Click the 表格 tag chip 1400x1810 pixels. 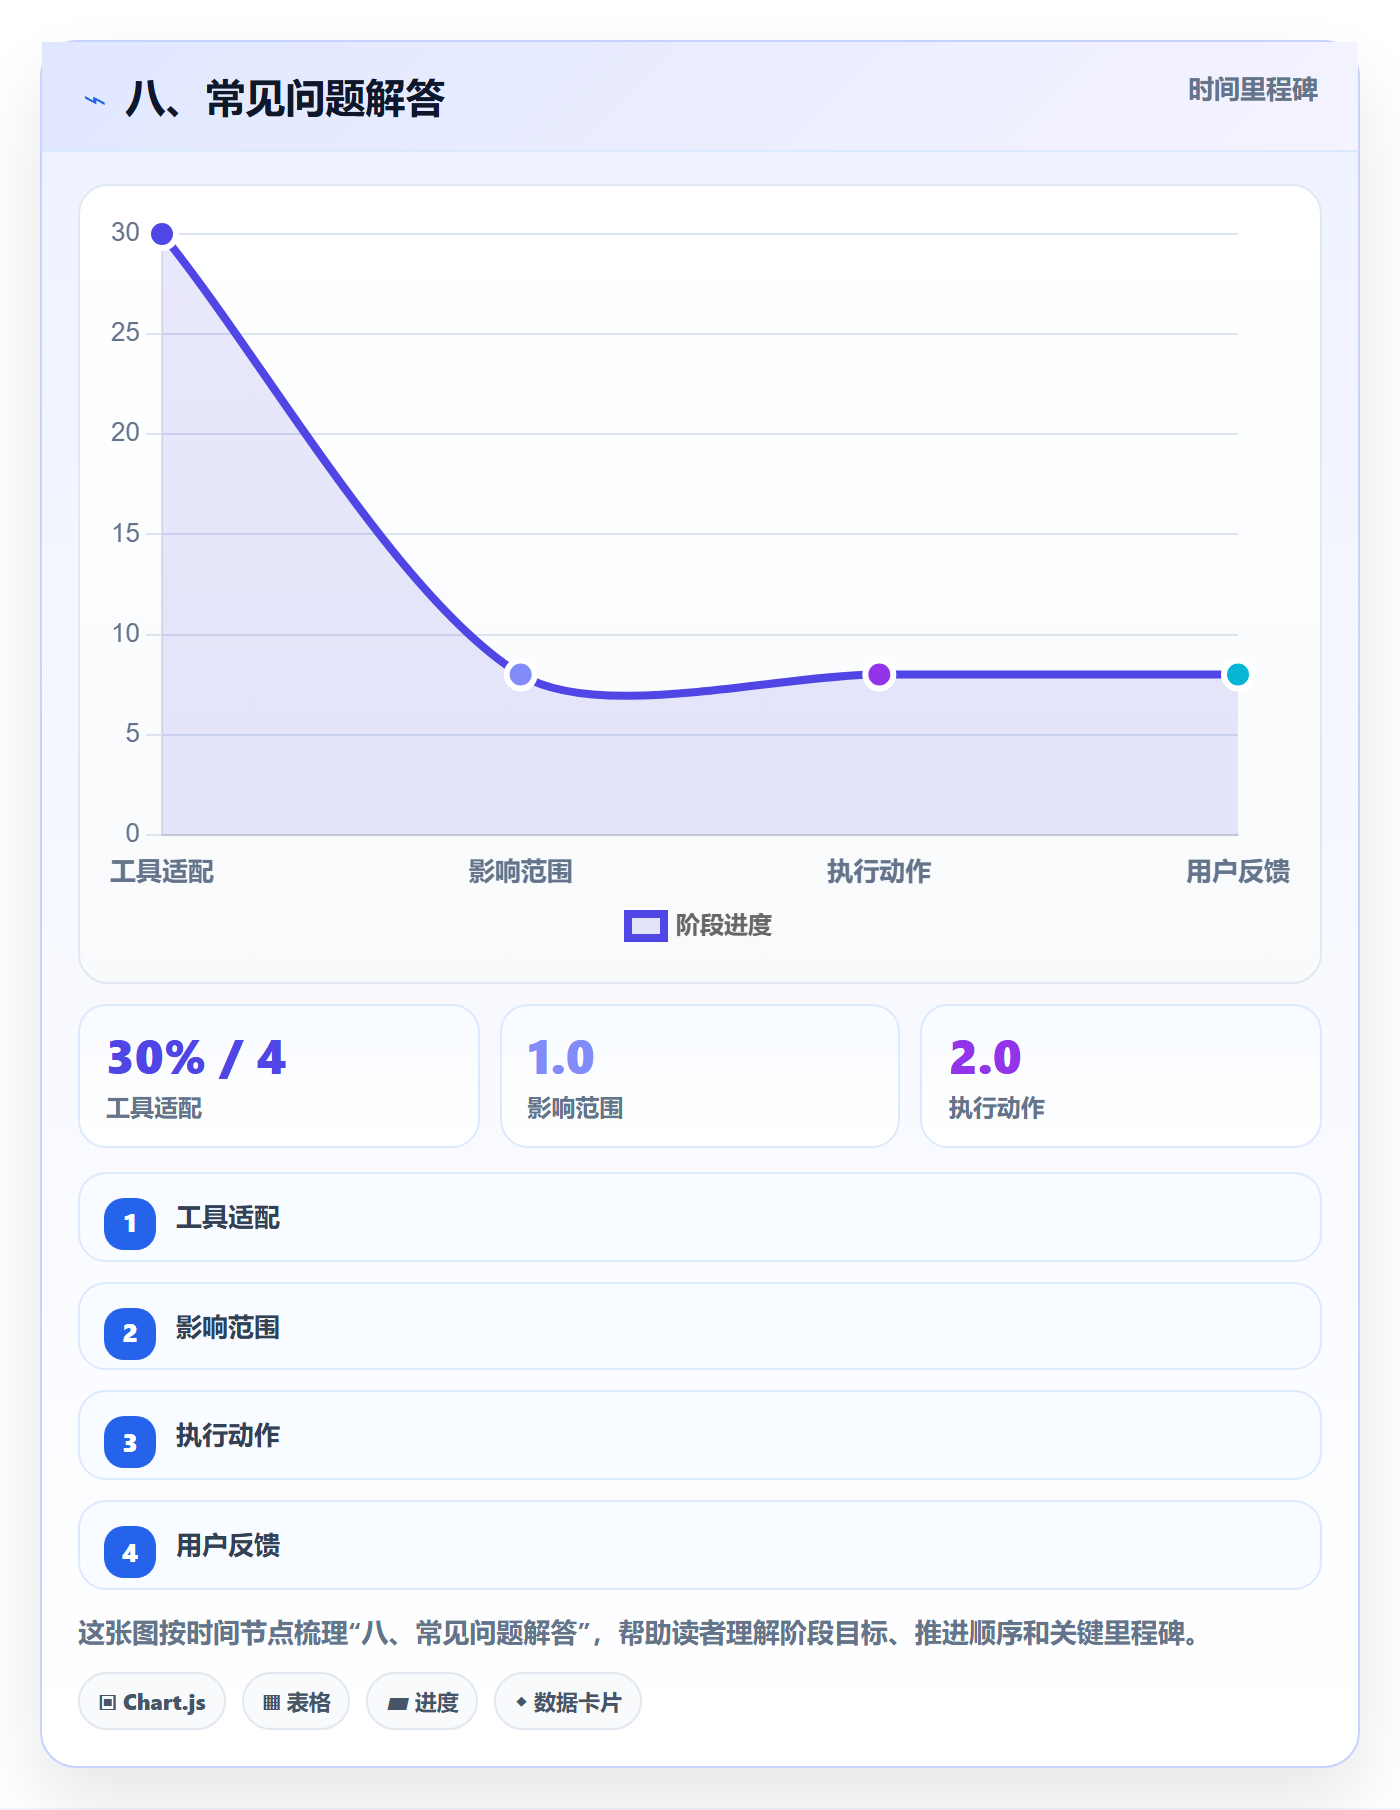(x=296, y=1701)
